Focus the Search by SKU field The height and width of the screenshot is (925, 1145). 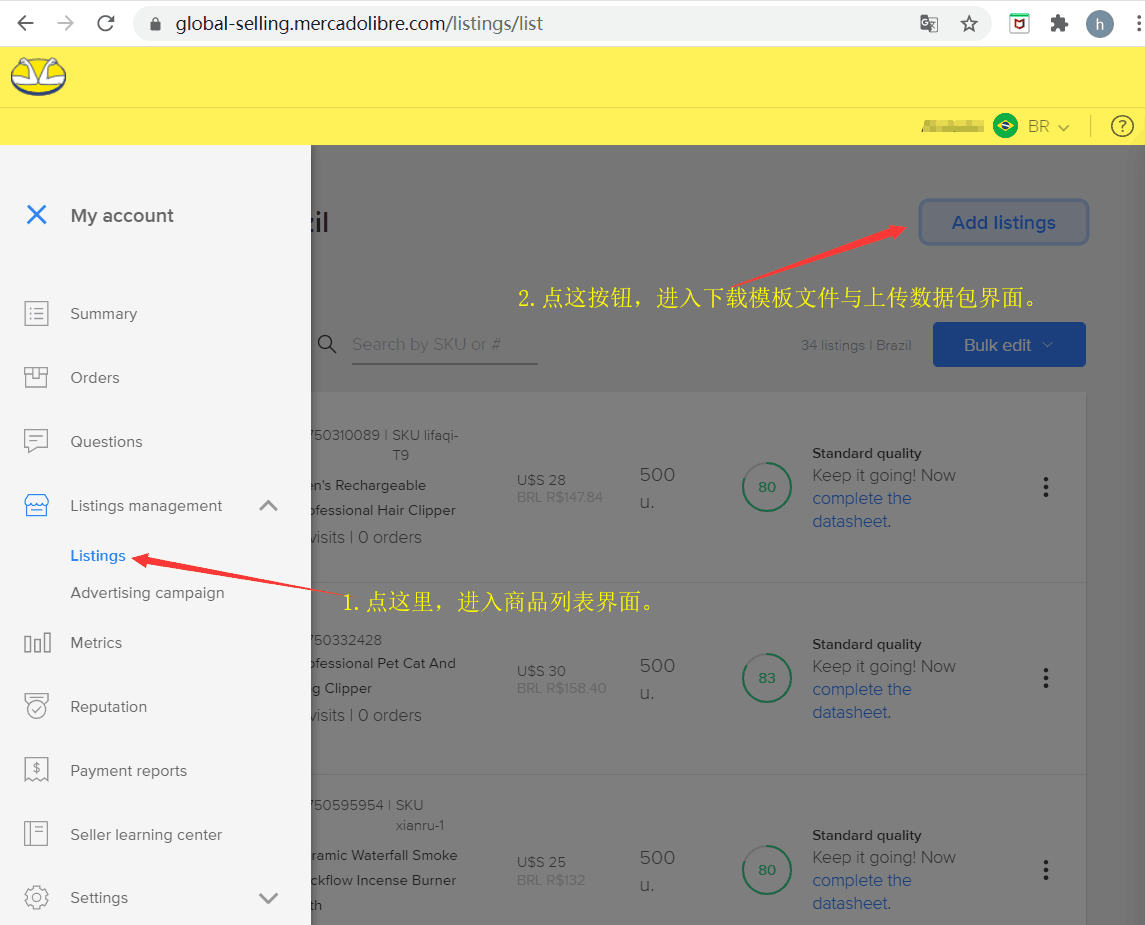coord(445,345)
